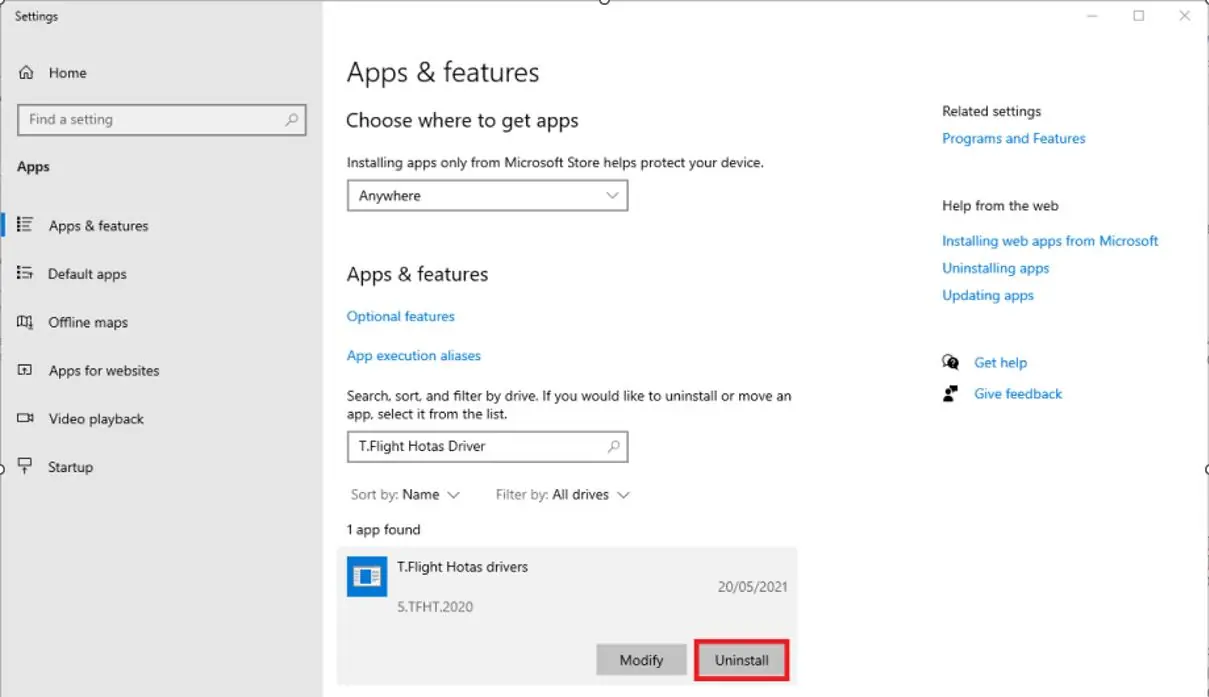Image resolution: width=1209 pixels, height=697 pixels.
Task: Open Video playback settings
Action: click(x=96, y=419)
